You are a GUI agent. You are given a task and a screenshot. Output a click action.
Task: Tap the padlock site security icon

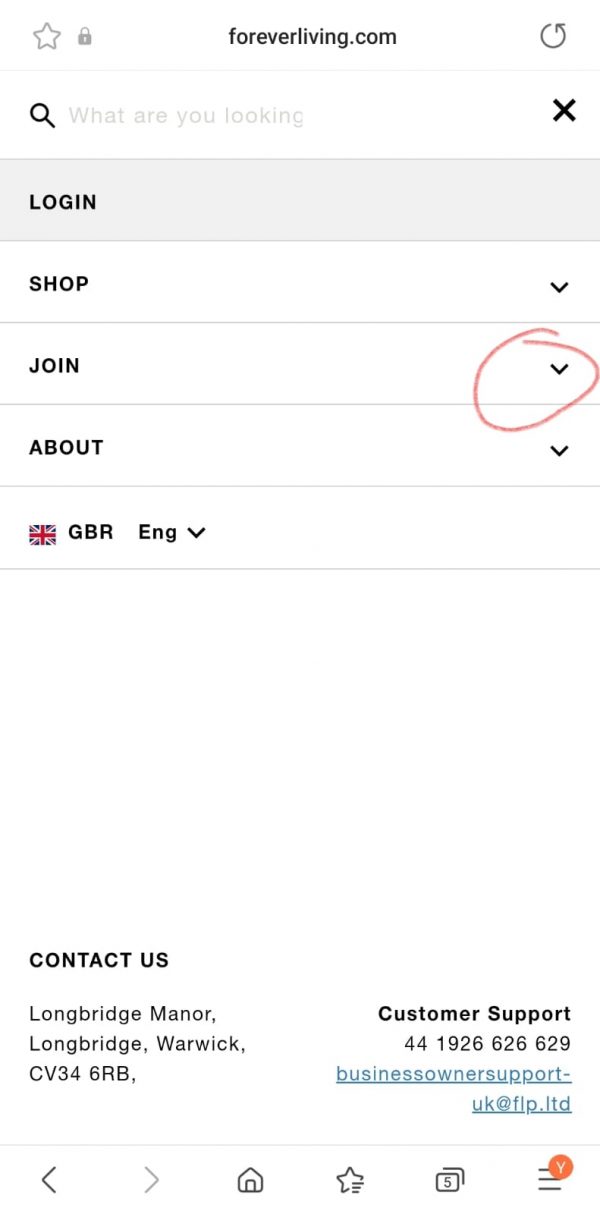(85, 37)
